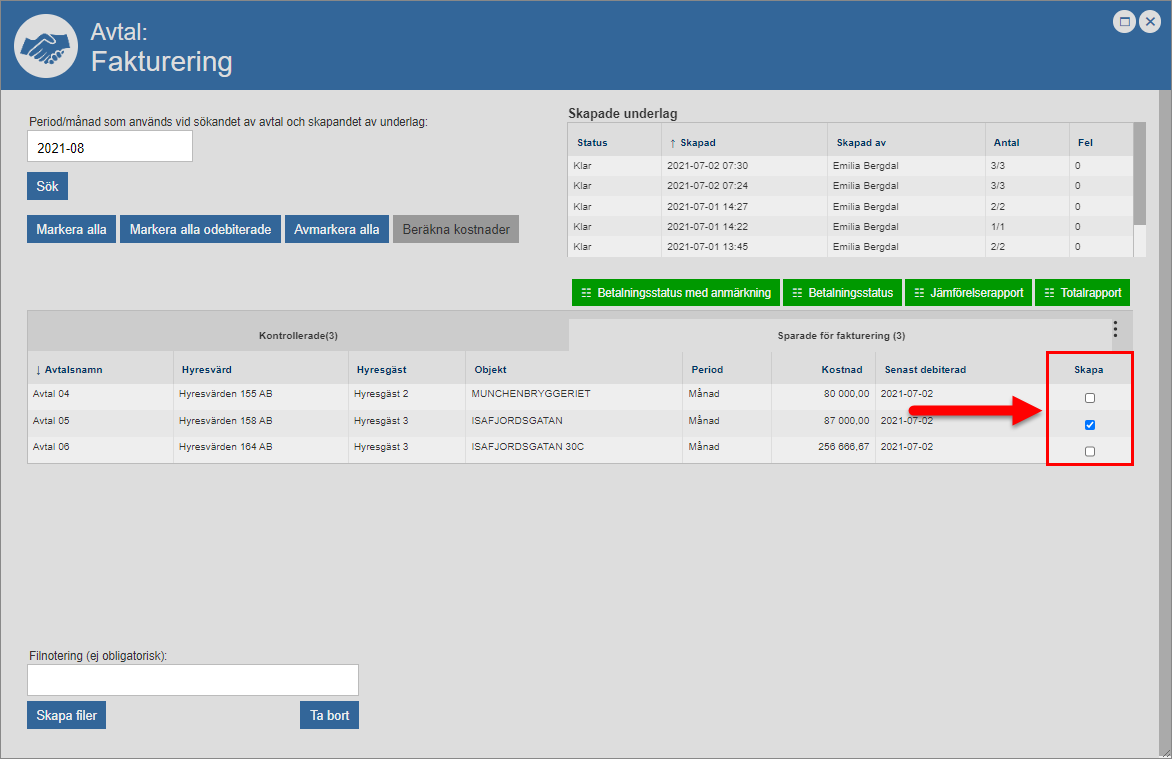Sort by the Avtalsnamn column header

coord(73,370)
